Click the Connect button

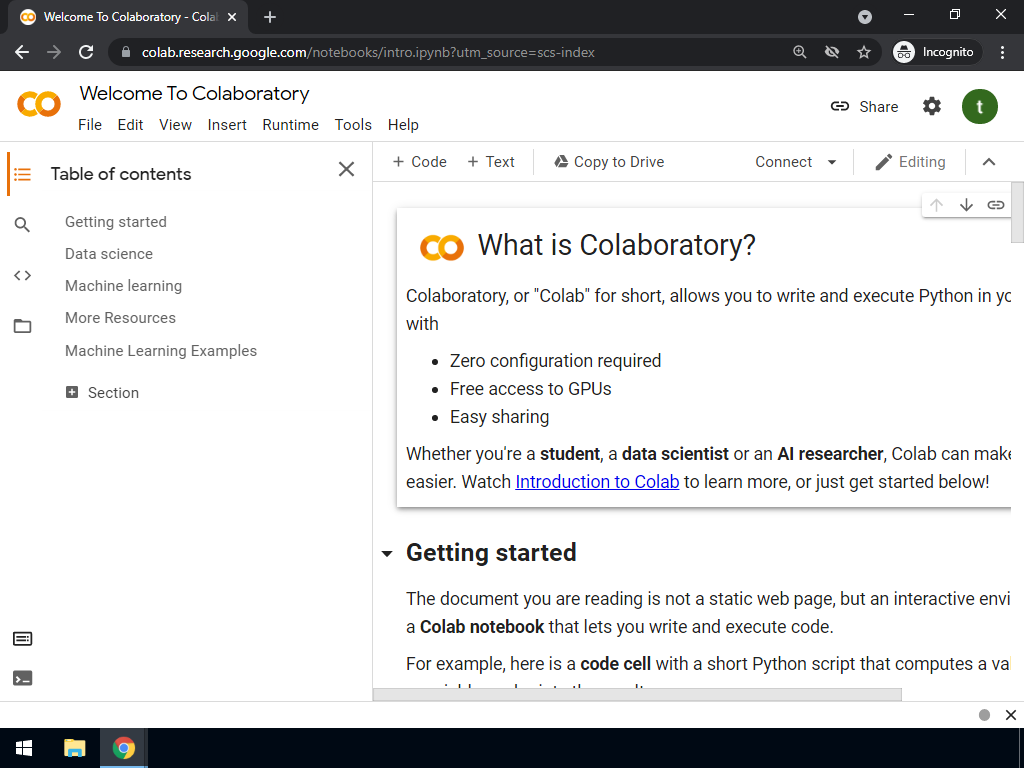click(x=783, y=162)
